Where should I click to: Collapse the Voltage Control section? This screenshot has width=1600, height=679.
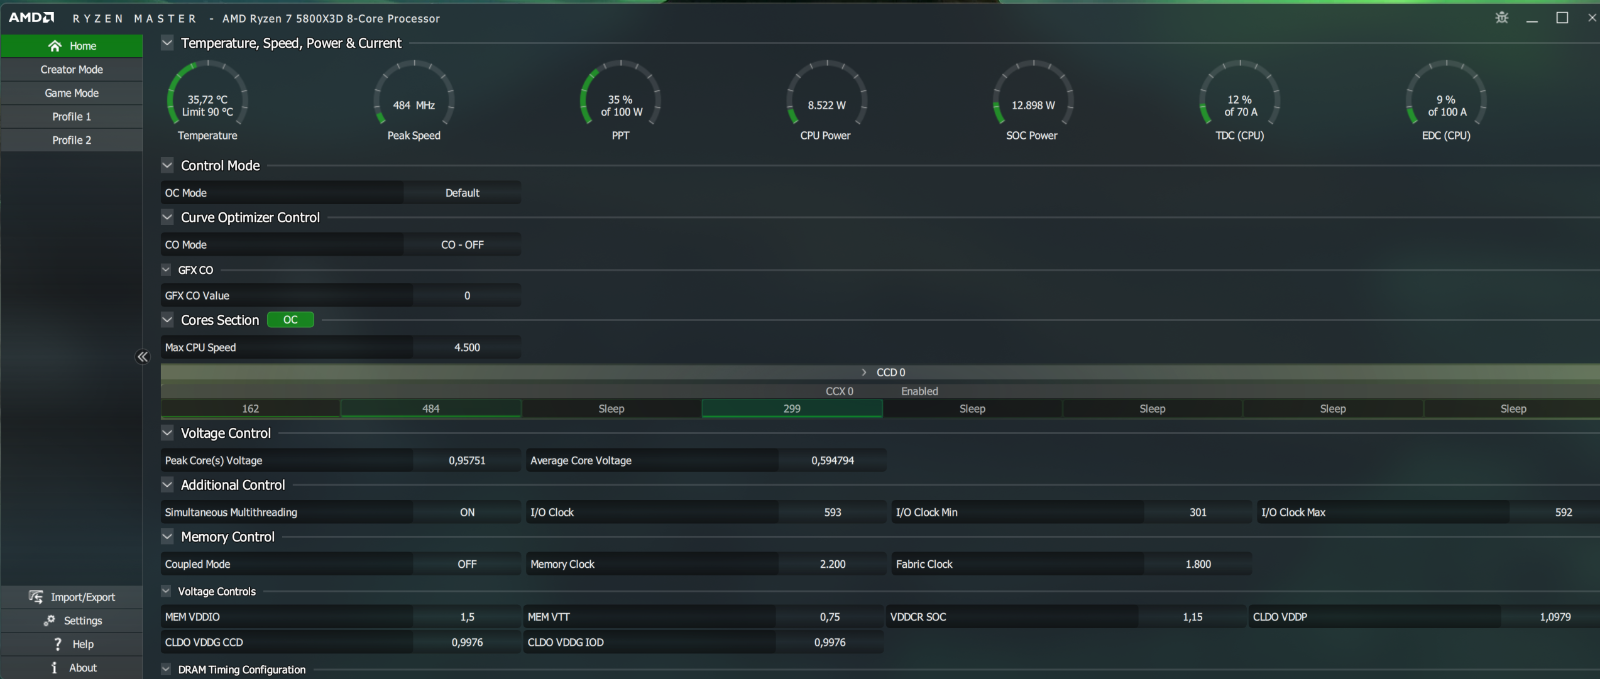(x=167, y=433)
